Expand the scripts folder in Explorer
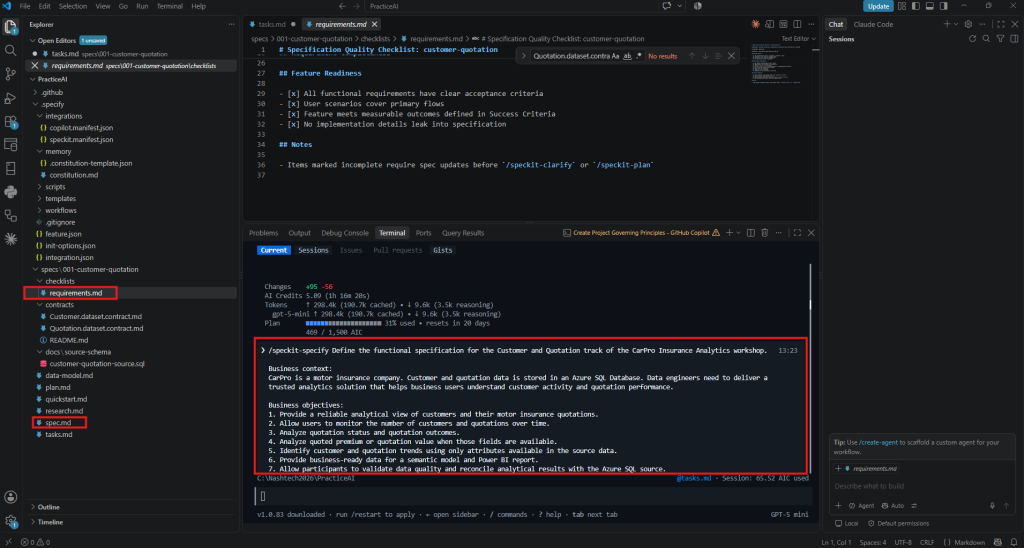This screenshot has height=548, width=1024. click(x=55, y=187)
